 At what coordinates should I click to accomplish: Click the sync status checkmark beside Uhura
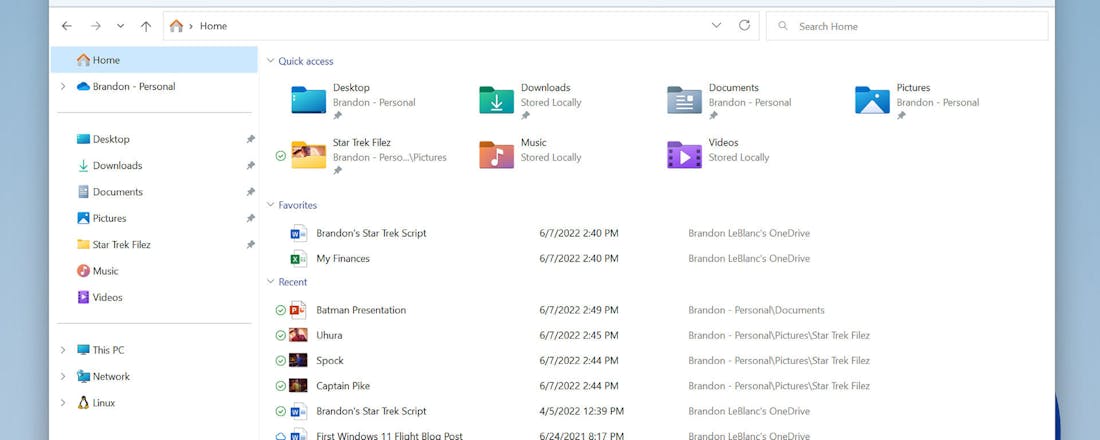[x=281, y=335]
